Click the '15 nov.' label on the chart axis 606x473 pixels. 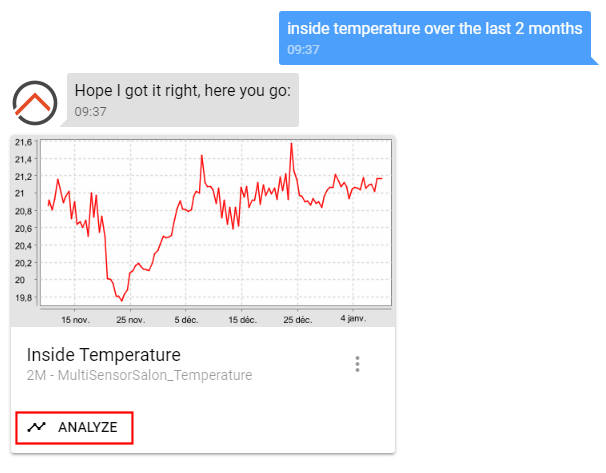point(76,320)
